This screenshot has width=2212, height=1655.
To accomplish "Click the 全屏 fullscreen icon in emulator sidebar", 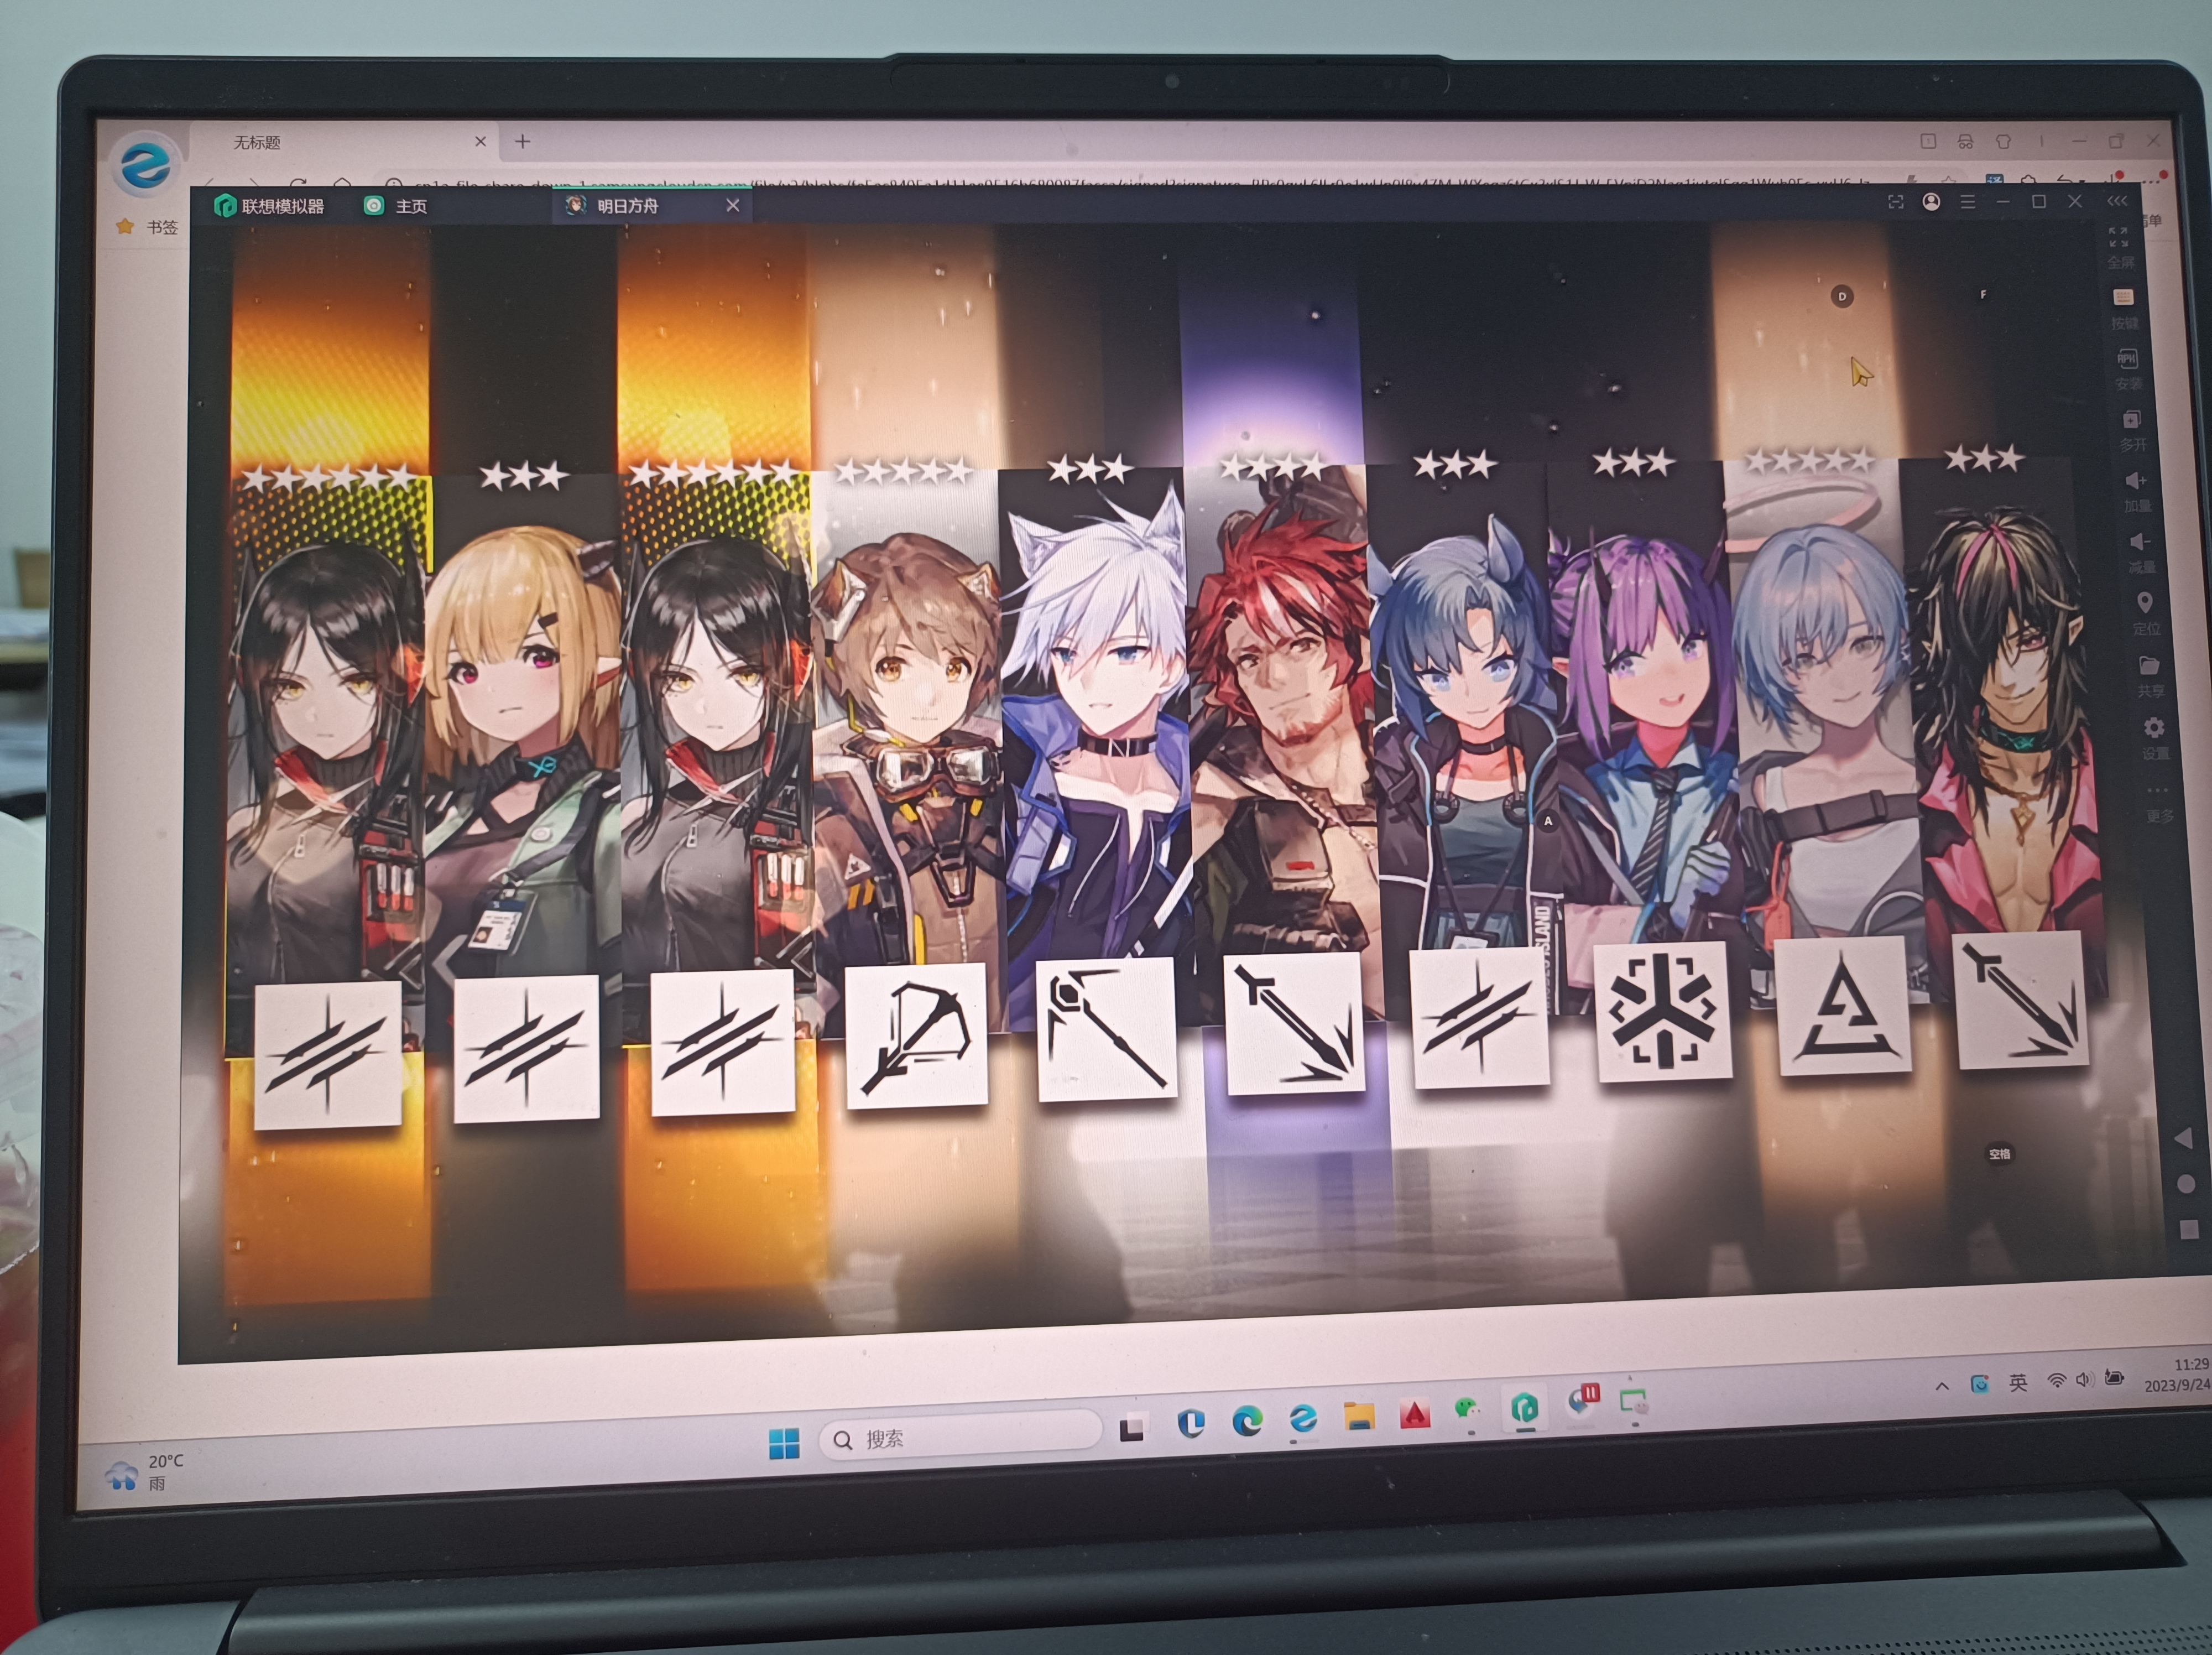I will point(2118,238).
